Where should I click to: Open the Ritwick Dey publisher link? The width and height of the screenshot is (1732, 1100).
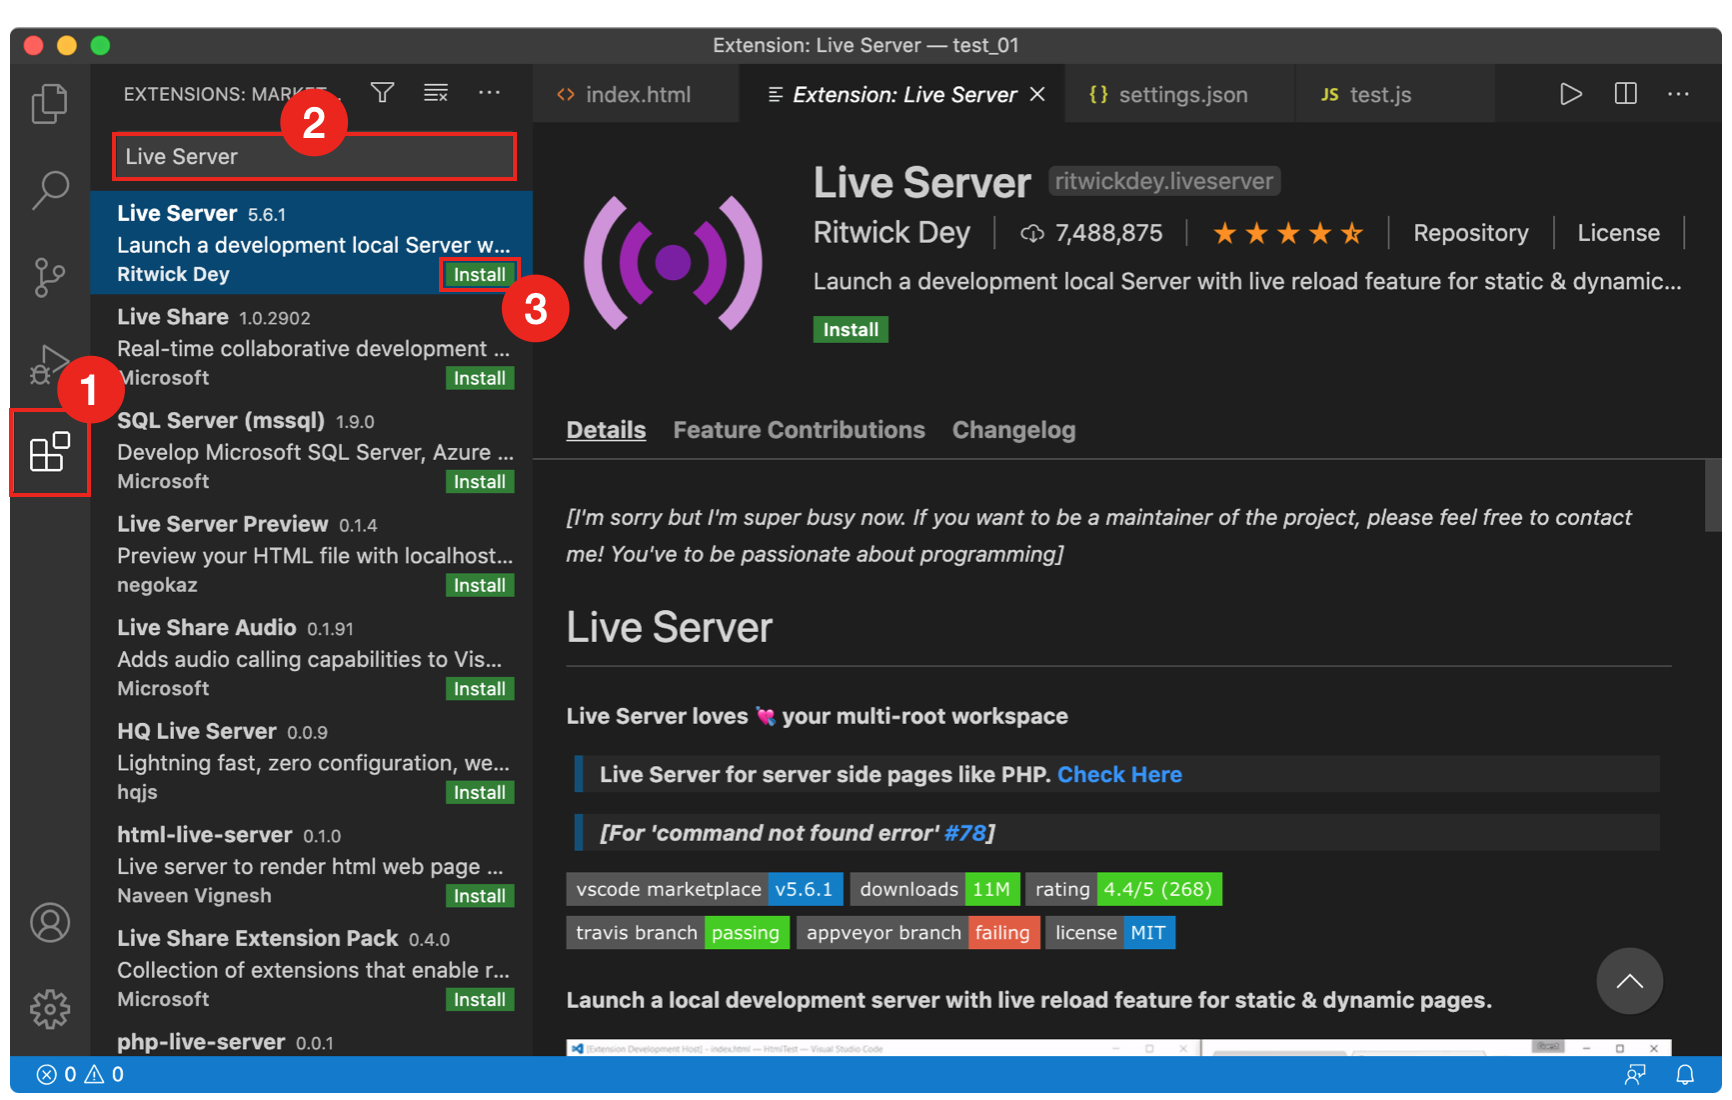[x=891, y=232]
